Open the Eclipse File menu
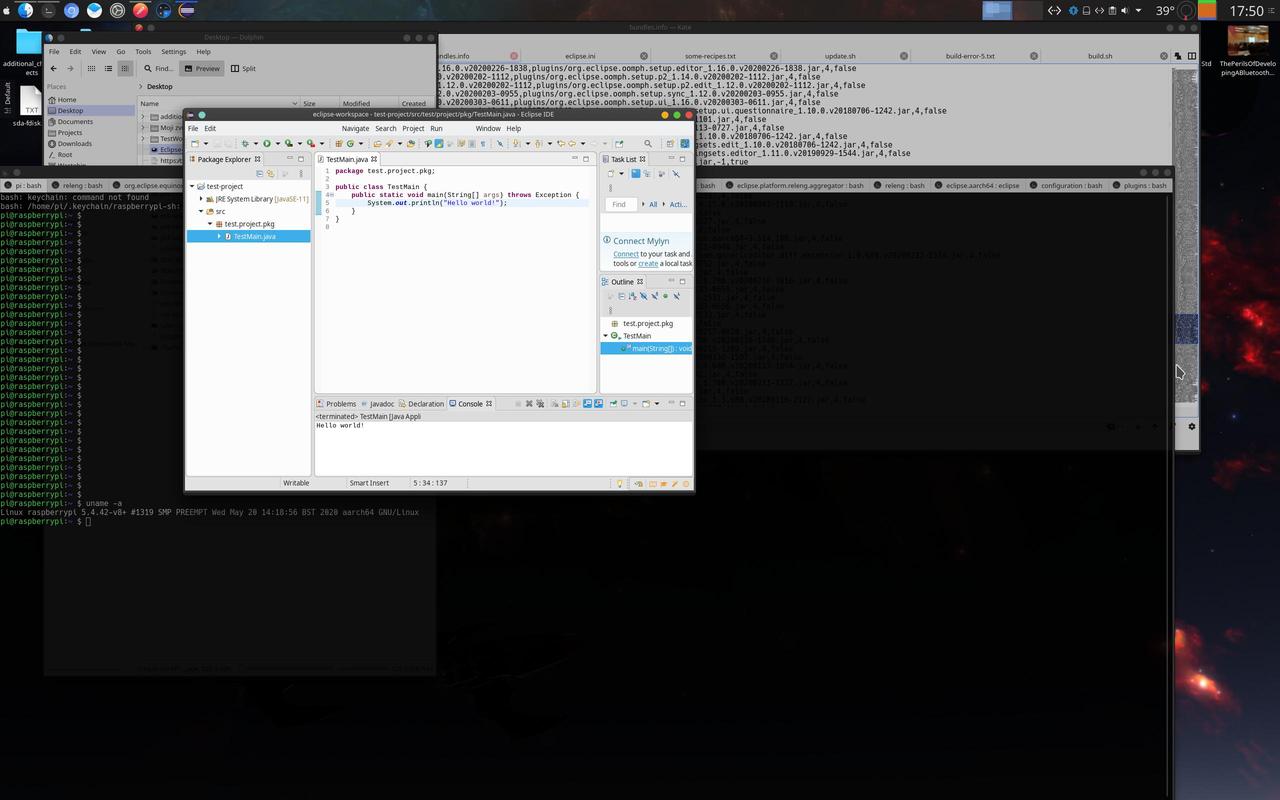This screenshot has width=1280, height=800. 193,128
